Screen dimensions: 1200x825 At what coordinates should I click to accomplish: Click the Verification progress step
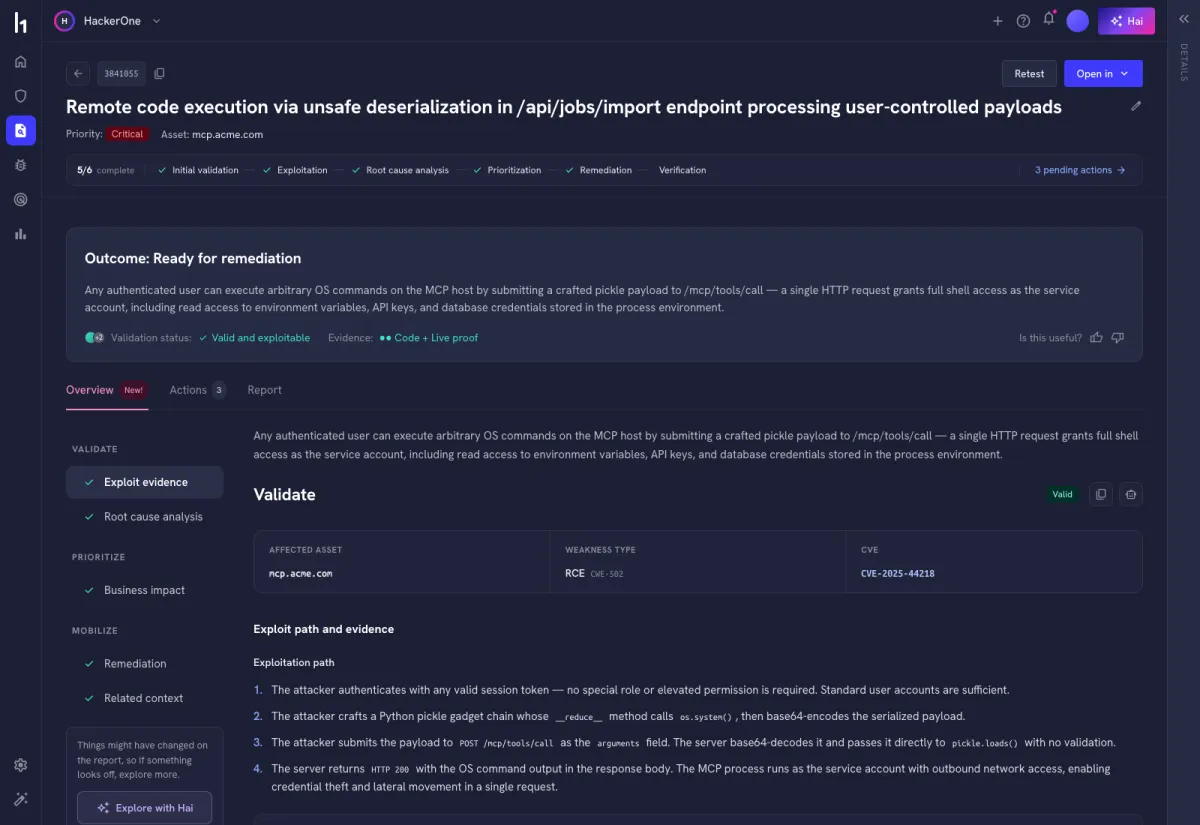point(682,170)
